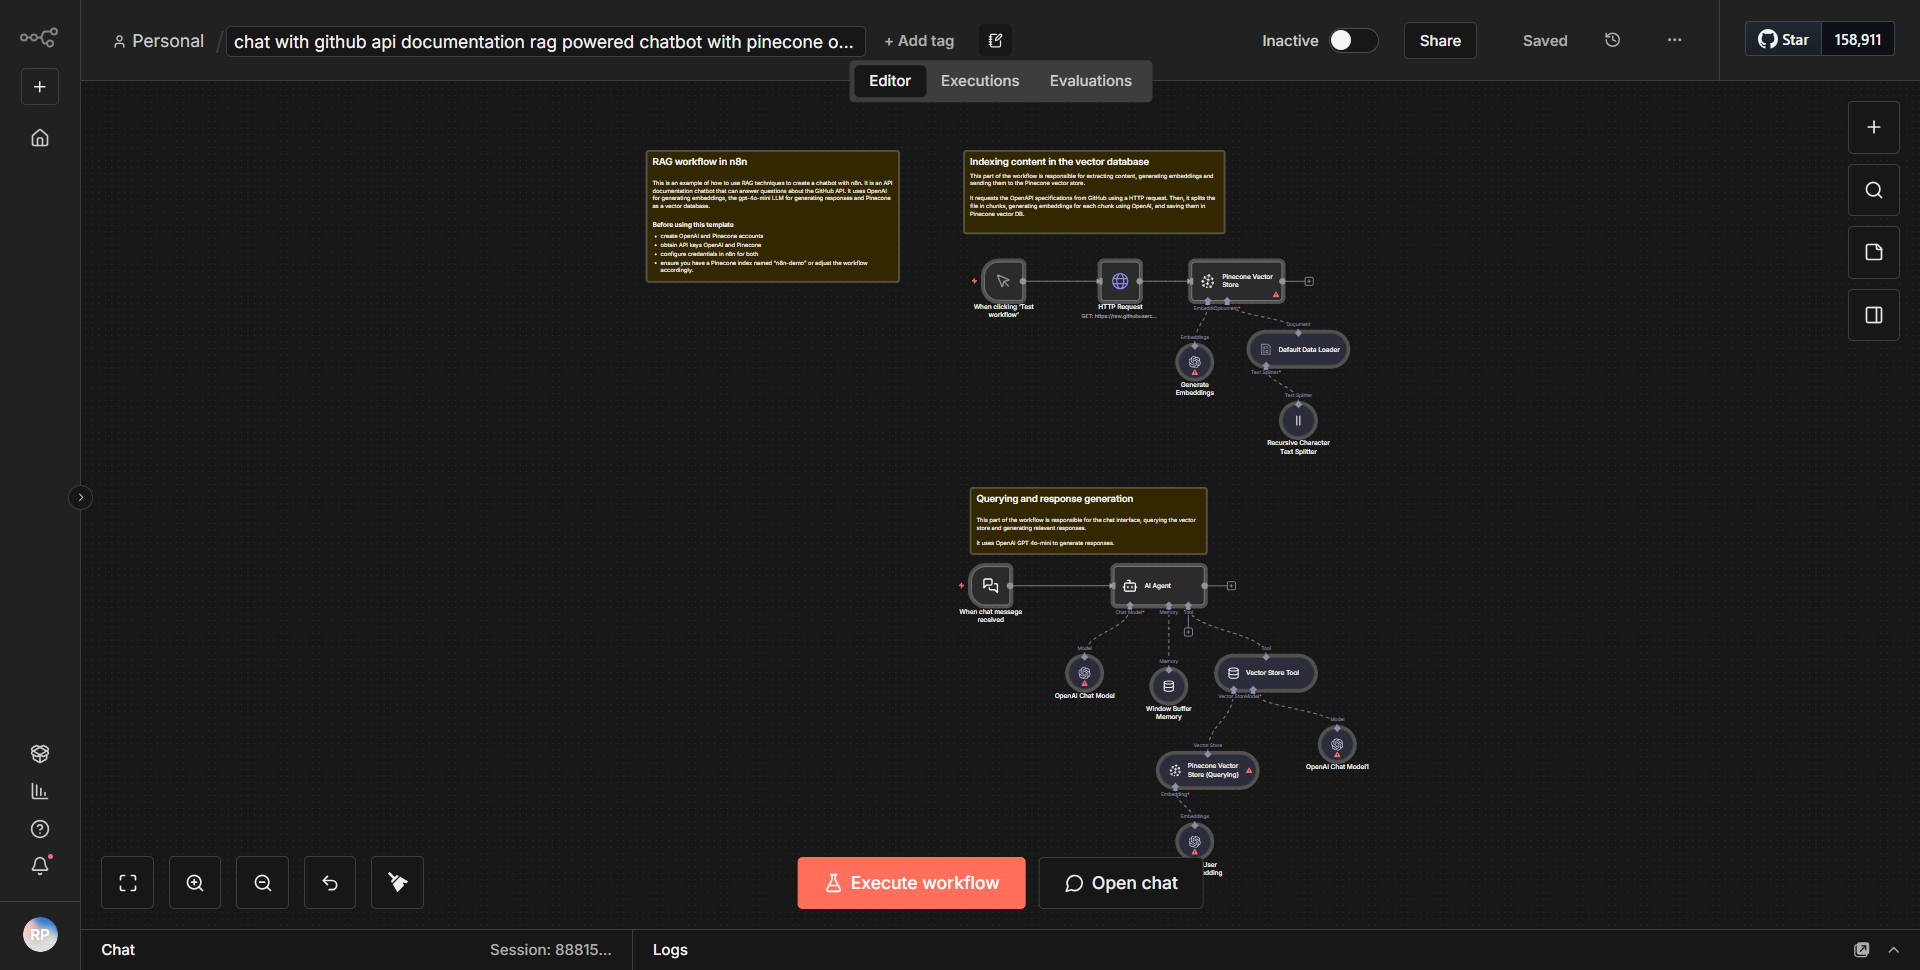Screen dimensions: 1920x970
Task: Reset the canvas zoom
Action: click(329, 882)
